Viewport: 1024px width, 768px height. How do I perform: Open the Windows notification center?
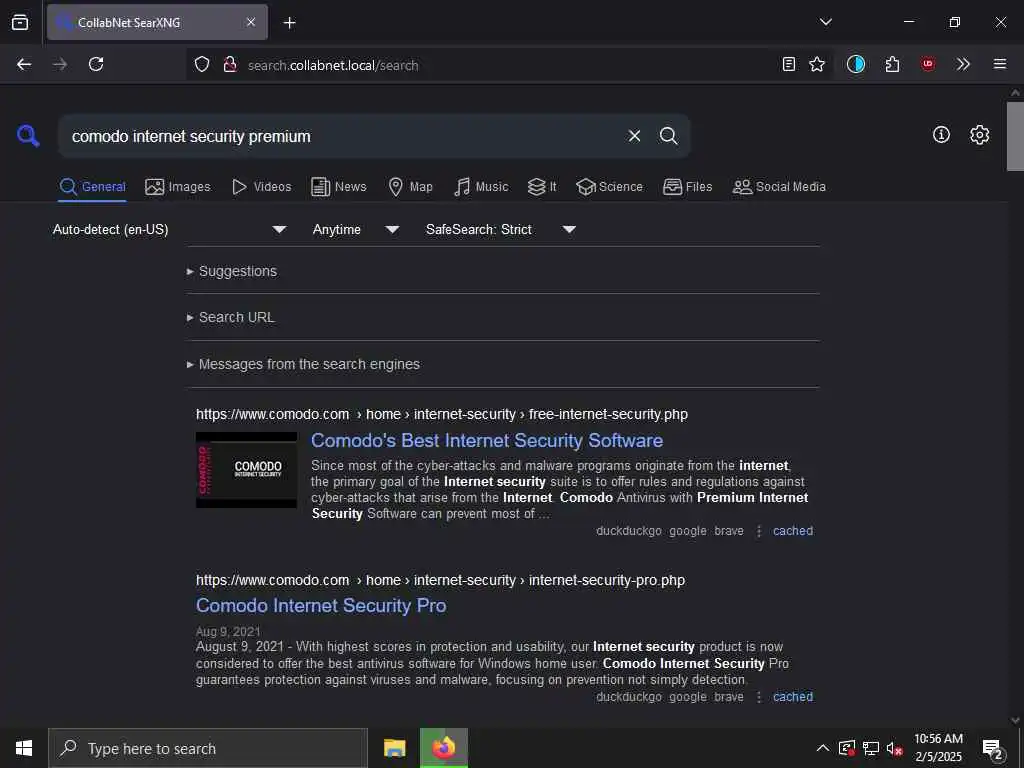(x=993, y=749)
